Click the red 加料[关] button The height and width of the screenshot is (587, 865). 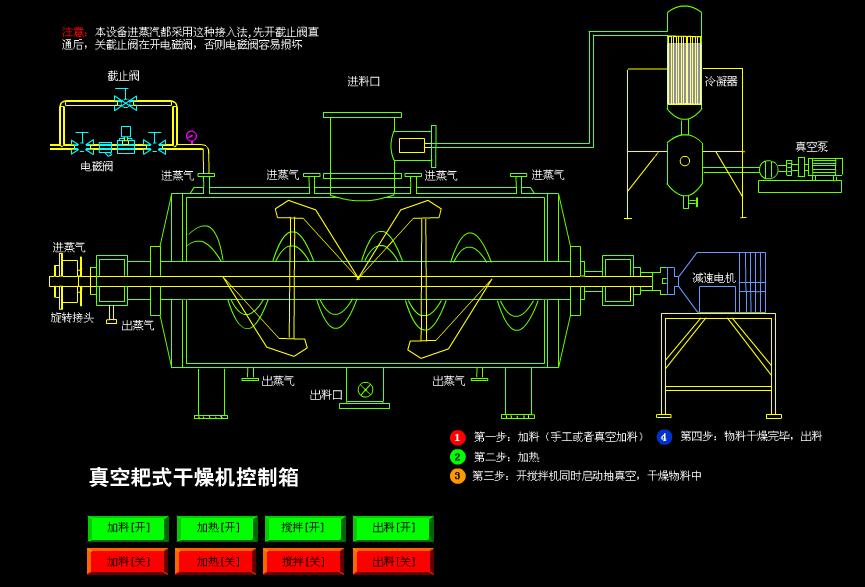point(127,562)
